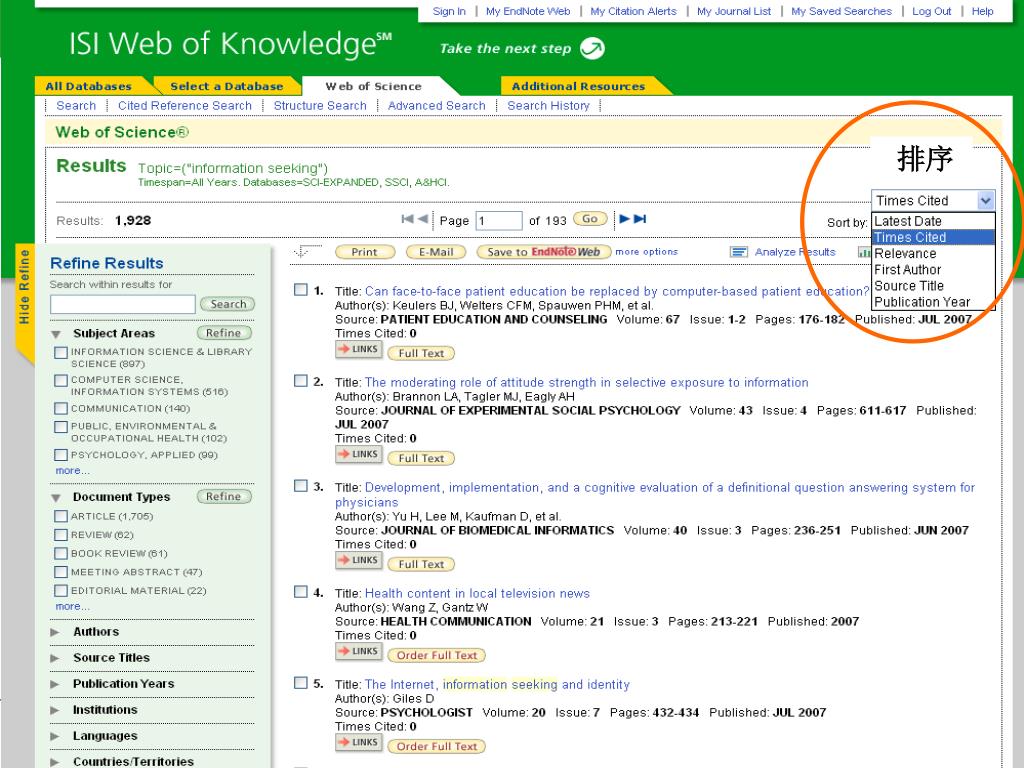Click the page number input field
1024x768 pixels.
point(499,221)
